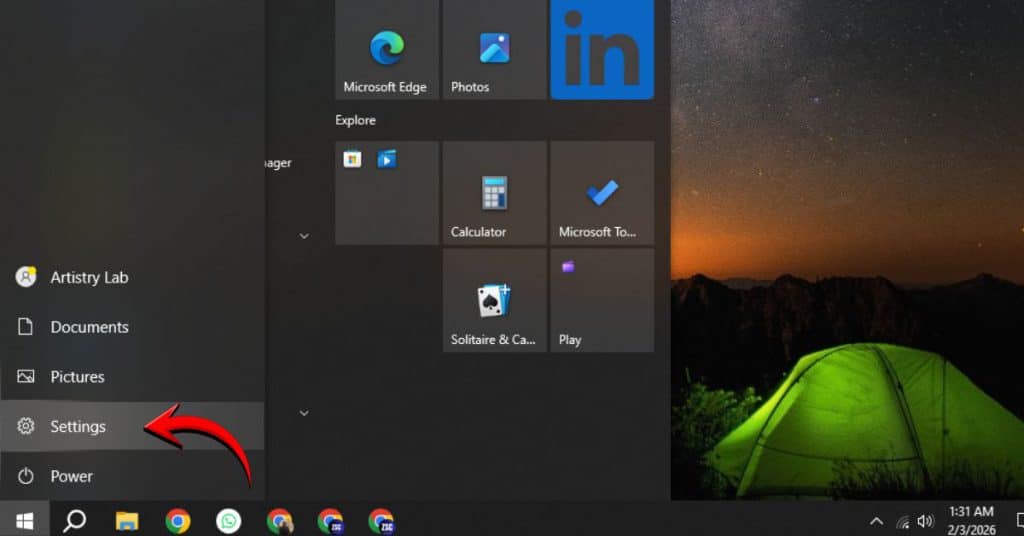Open the Documents folder entry
This screenshot has height=536, width=1024.
click(89, 327)
